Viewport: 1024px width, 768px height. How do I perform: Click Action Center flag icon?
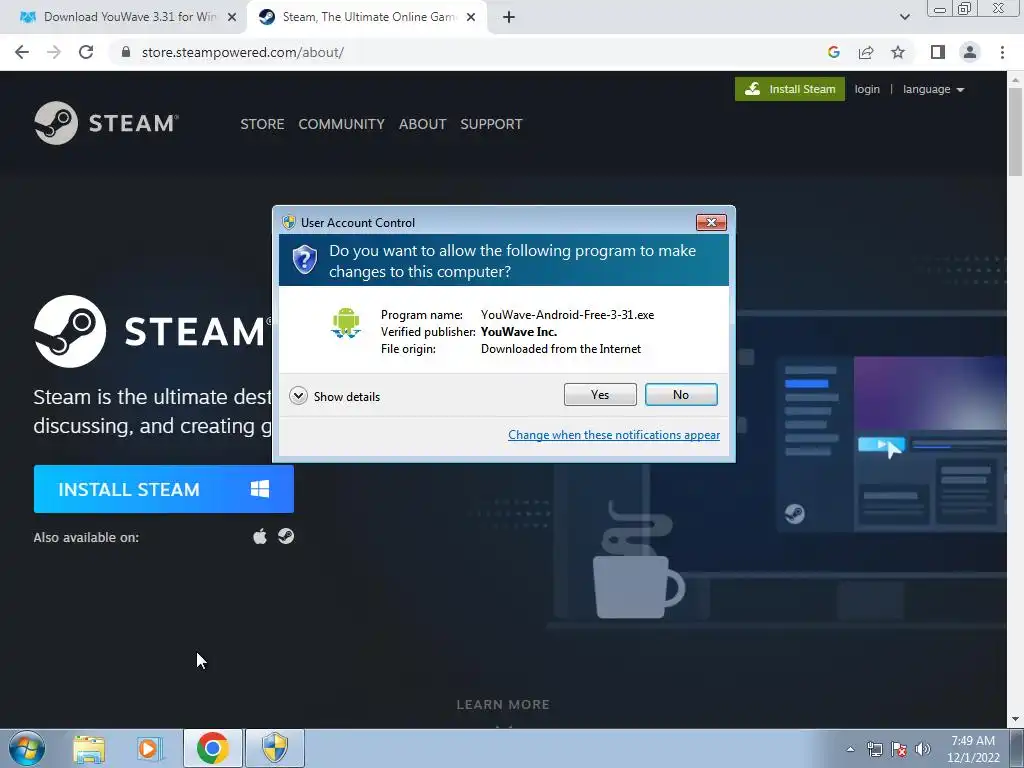pos(899,749)
